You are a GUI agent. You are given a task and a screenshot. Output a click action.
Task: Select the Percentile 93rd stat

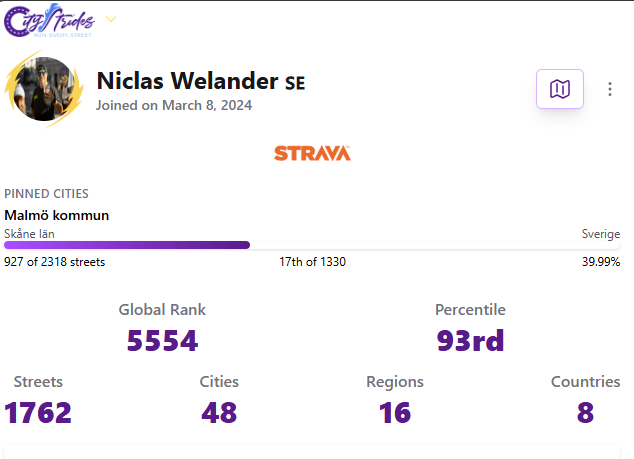click(470, 328)
